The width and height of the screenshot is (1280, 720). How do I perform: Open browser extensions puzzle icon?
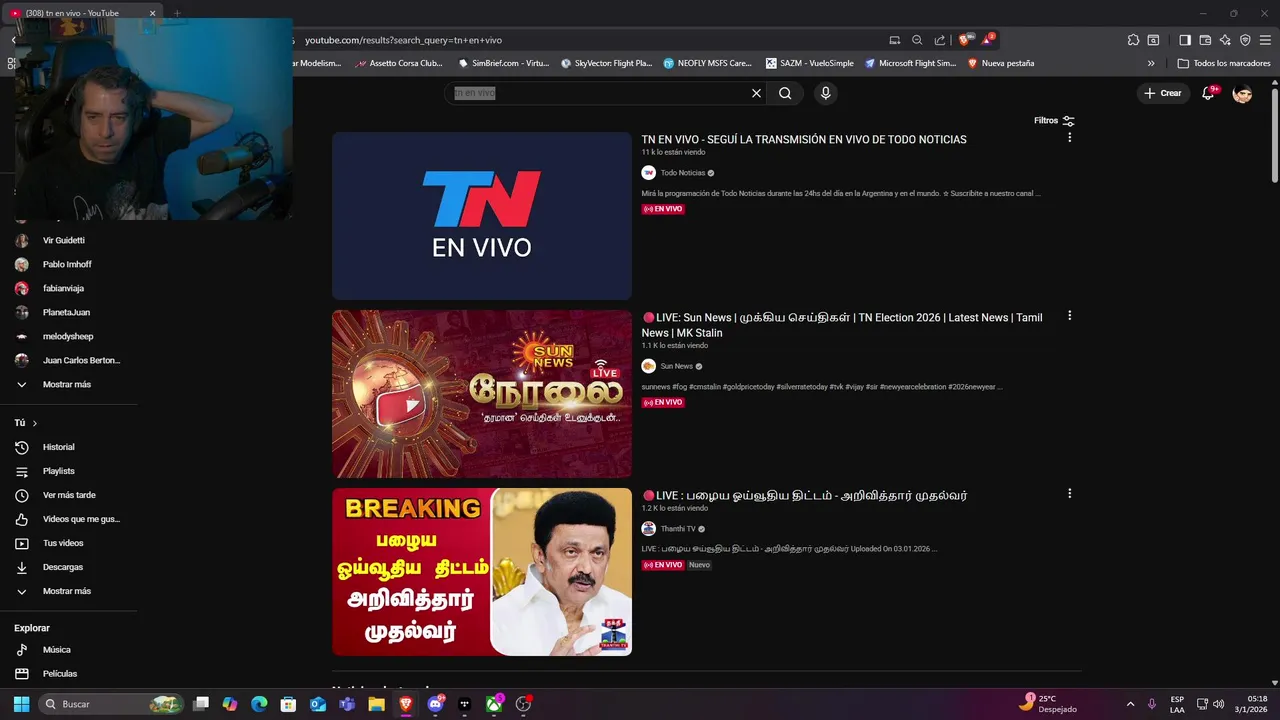pos(1133,40)
